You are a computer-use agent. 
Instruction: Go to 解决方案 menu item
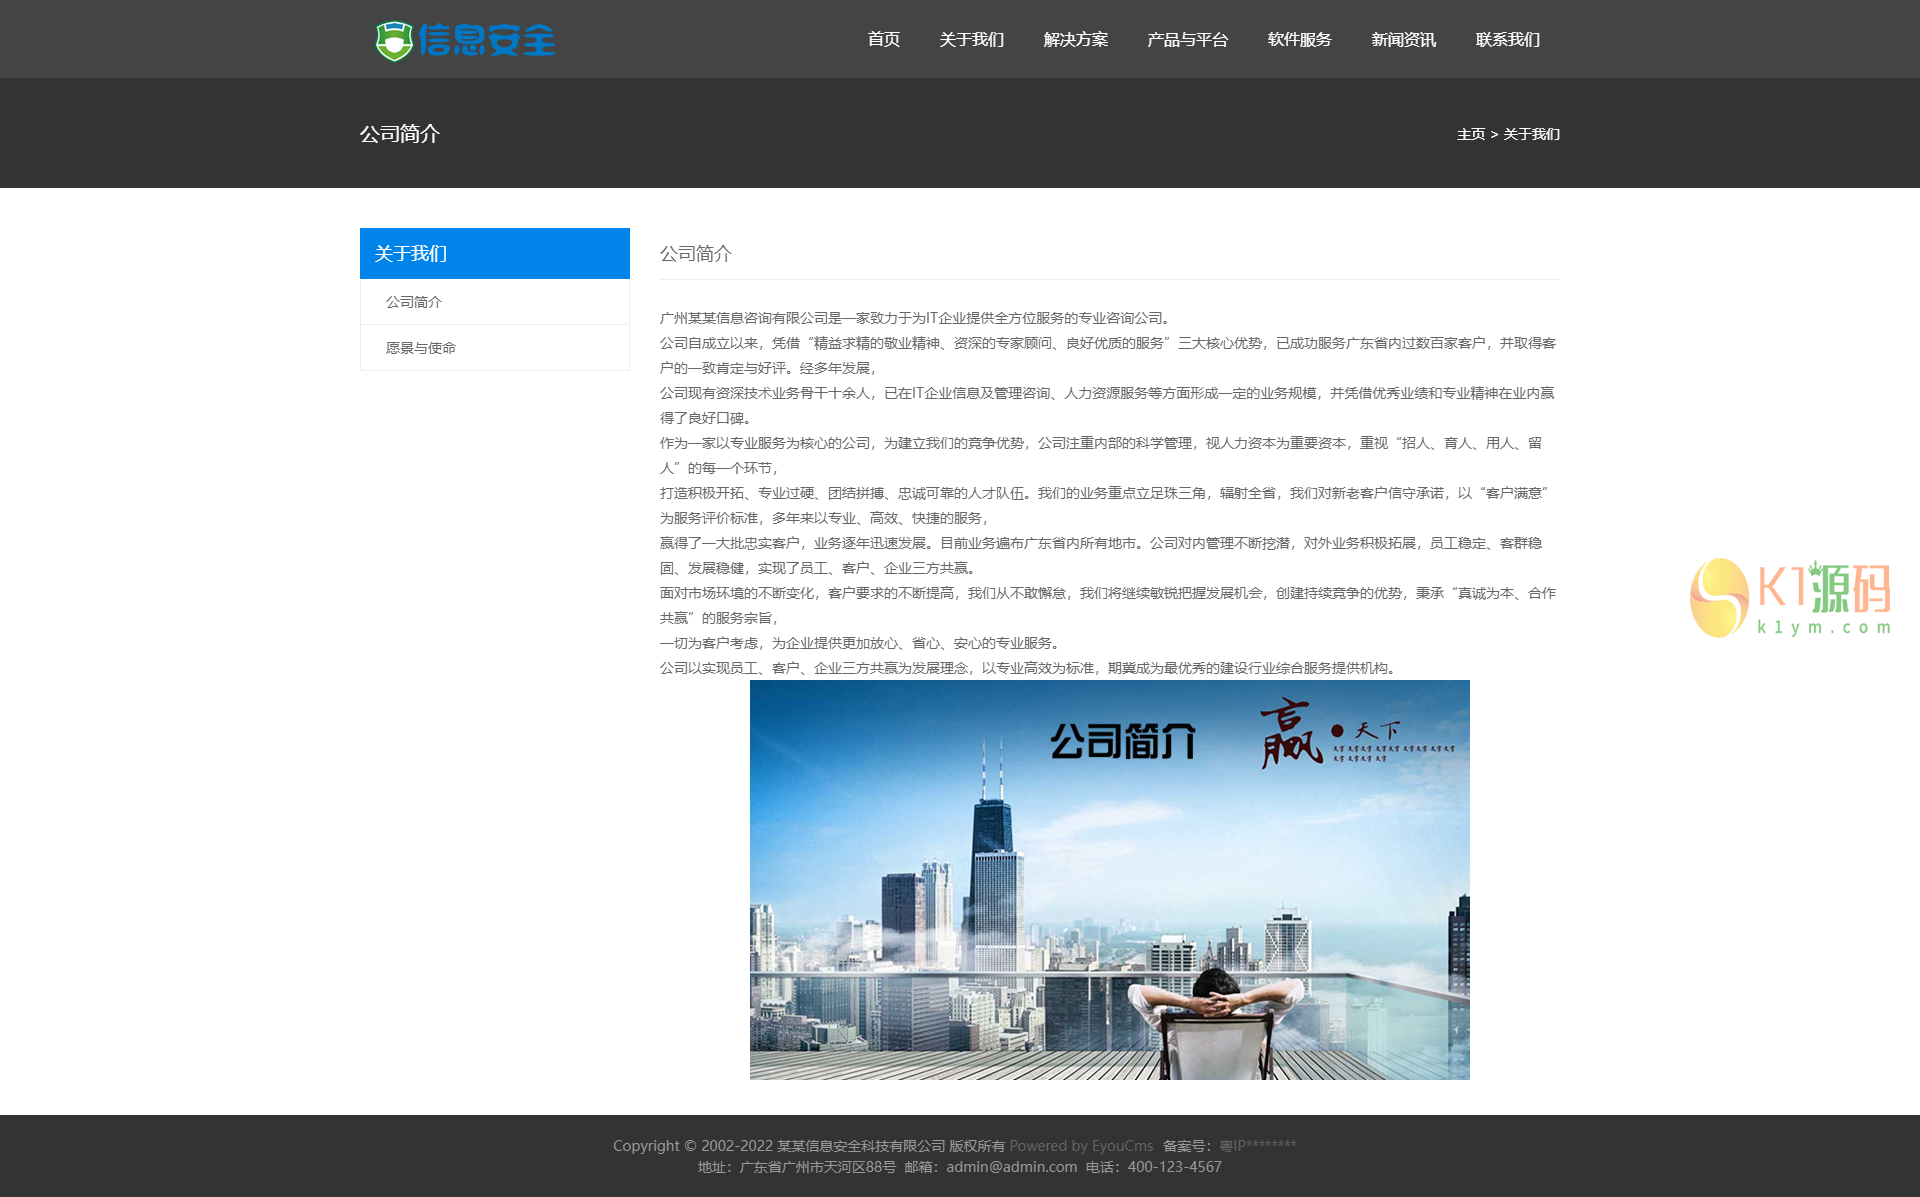1075,40
